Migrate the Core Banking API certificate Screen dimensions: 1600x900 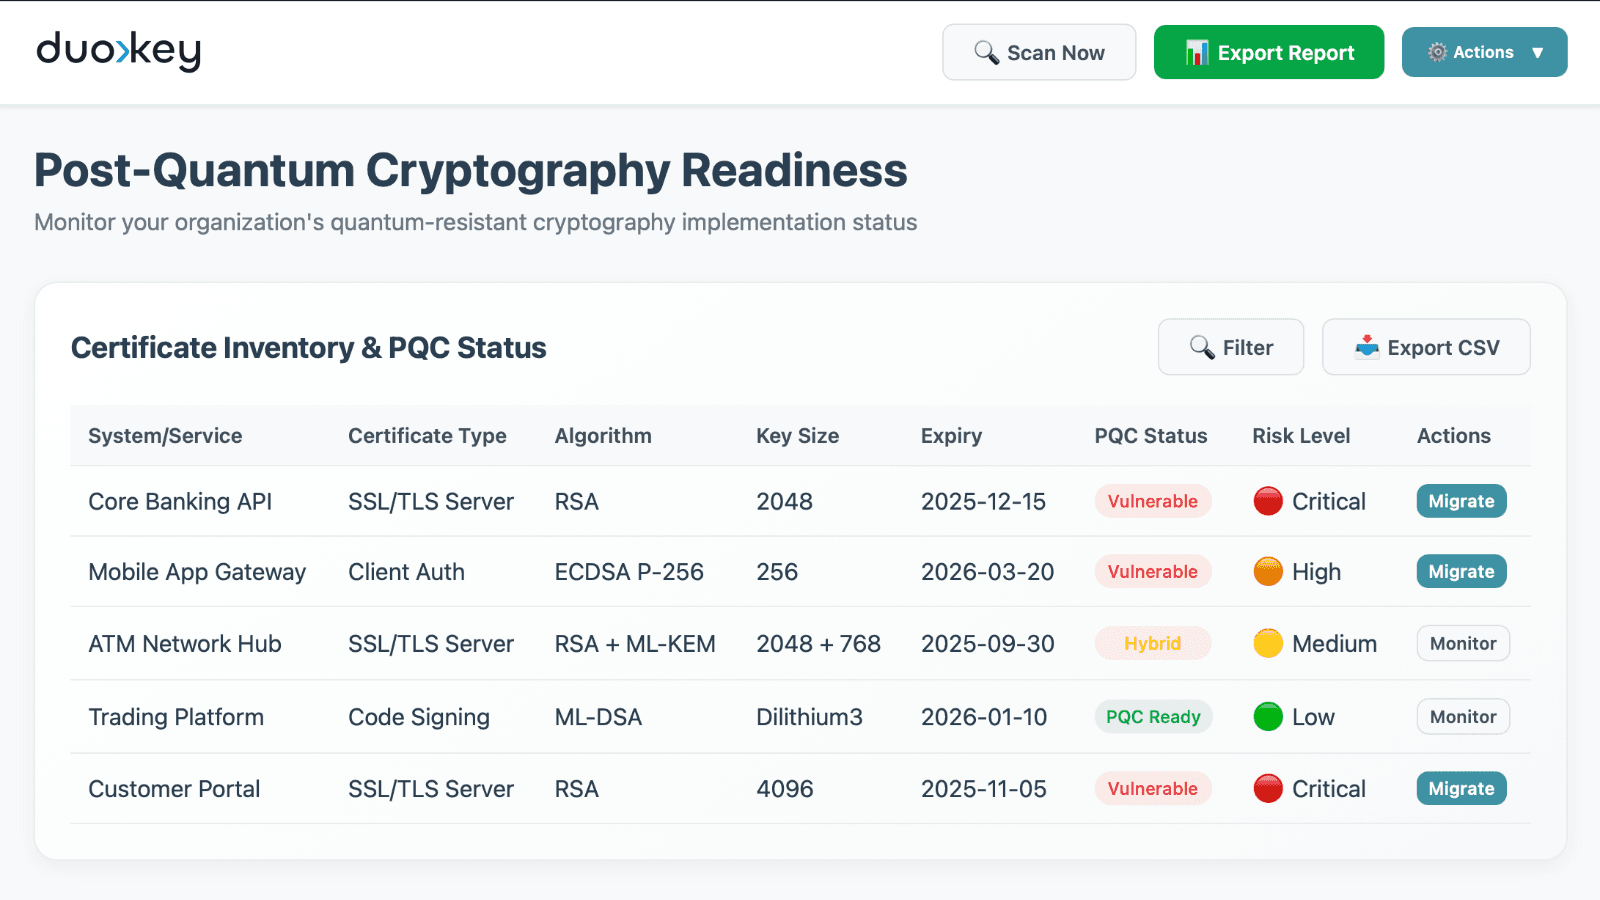coord(1461,501)
